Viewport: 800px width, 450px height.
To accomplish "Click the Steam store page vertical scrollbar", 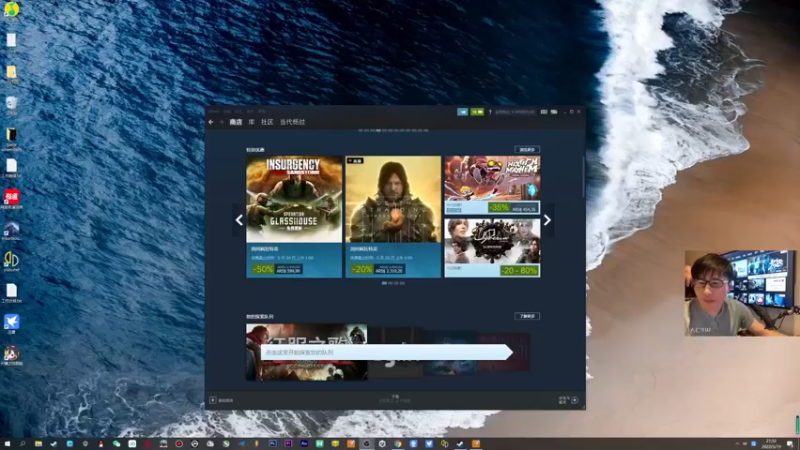I will [584, 177].
